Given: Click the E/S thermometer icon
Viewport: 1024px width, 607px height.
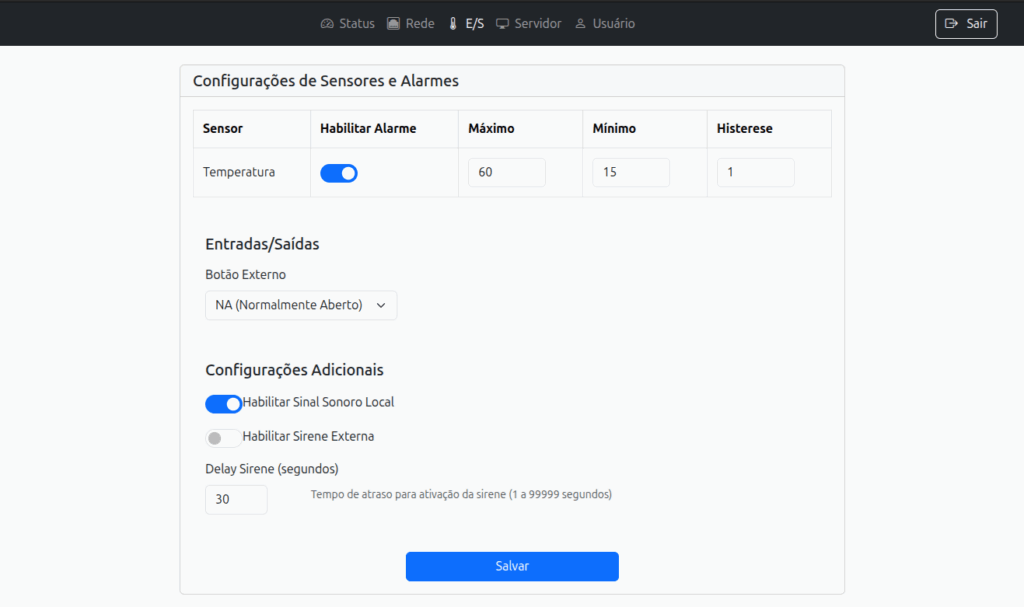Looking at the screenshot, I should tap(453, 24).
